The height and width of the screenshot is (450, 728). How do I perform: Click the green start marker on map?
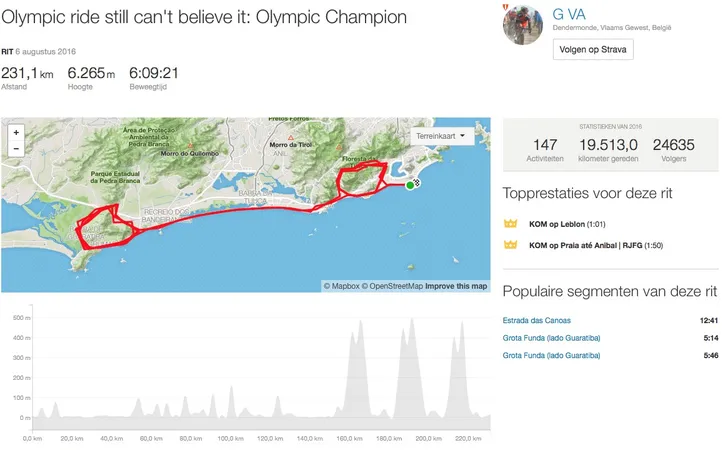(410, 185)
